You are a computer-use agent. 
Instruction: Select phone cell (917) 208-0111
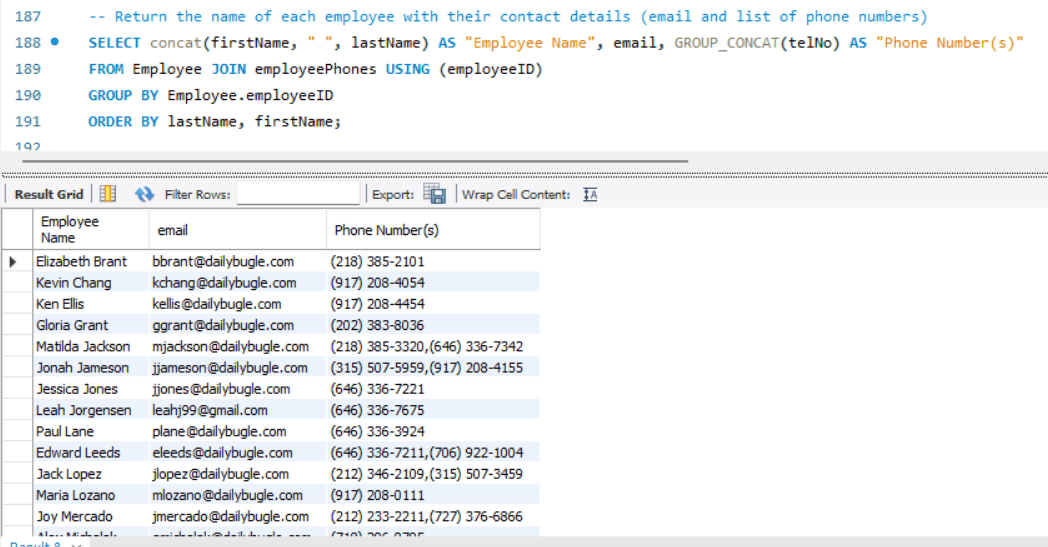pos(433,496)
